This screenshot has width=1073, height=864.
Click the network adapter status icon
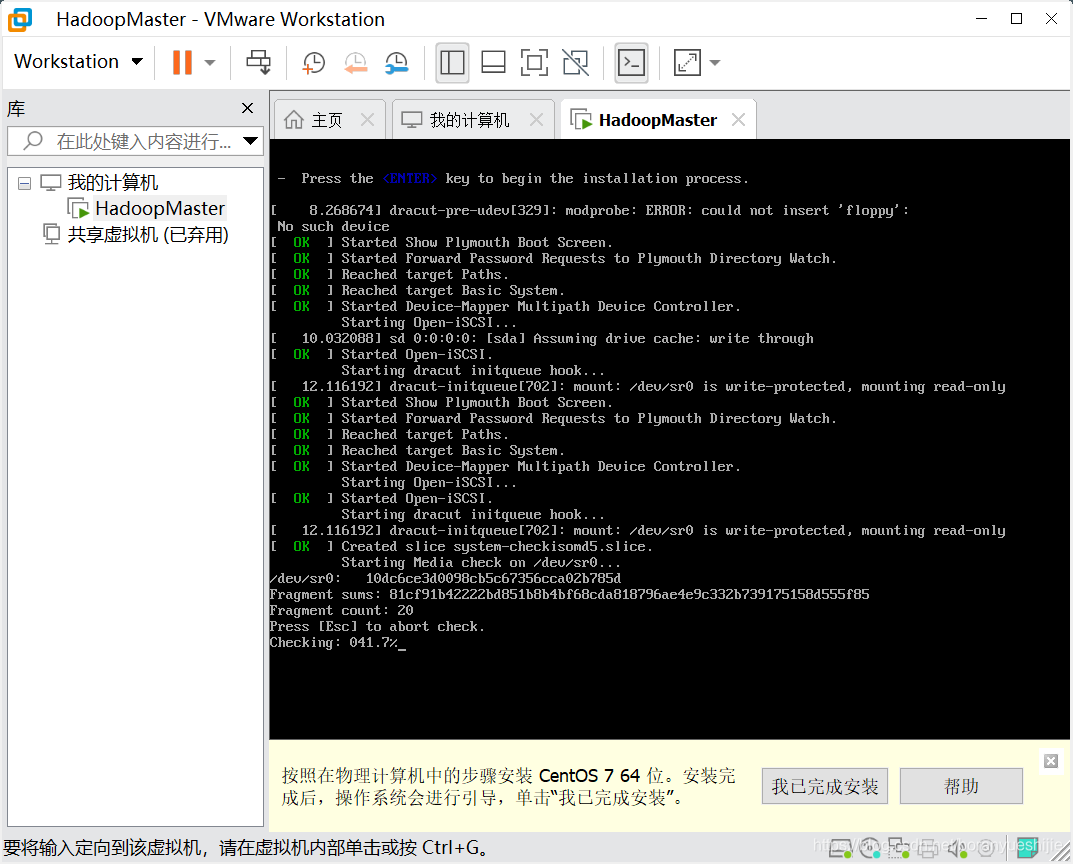click(x=898, y=848)
